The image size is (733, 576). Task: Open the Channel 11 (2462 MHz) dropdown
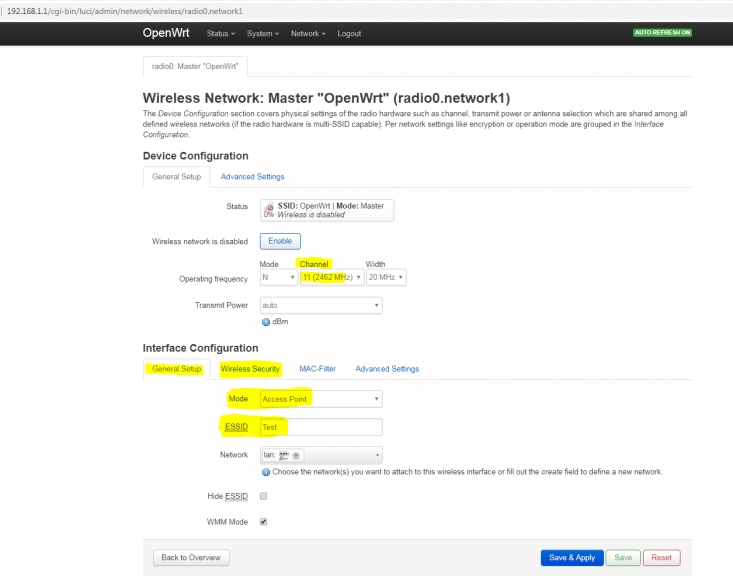332,277
